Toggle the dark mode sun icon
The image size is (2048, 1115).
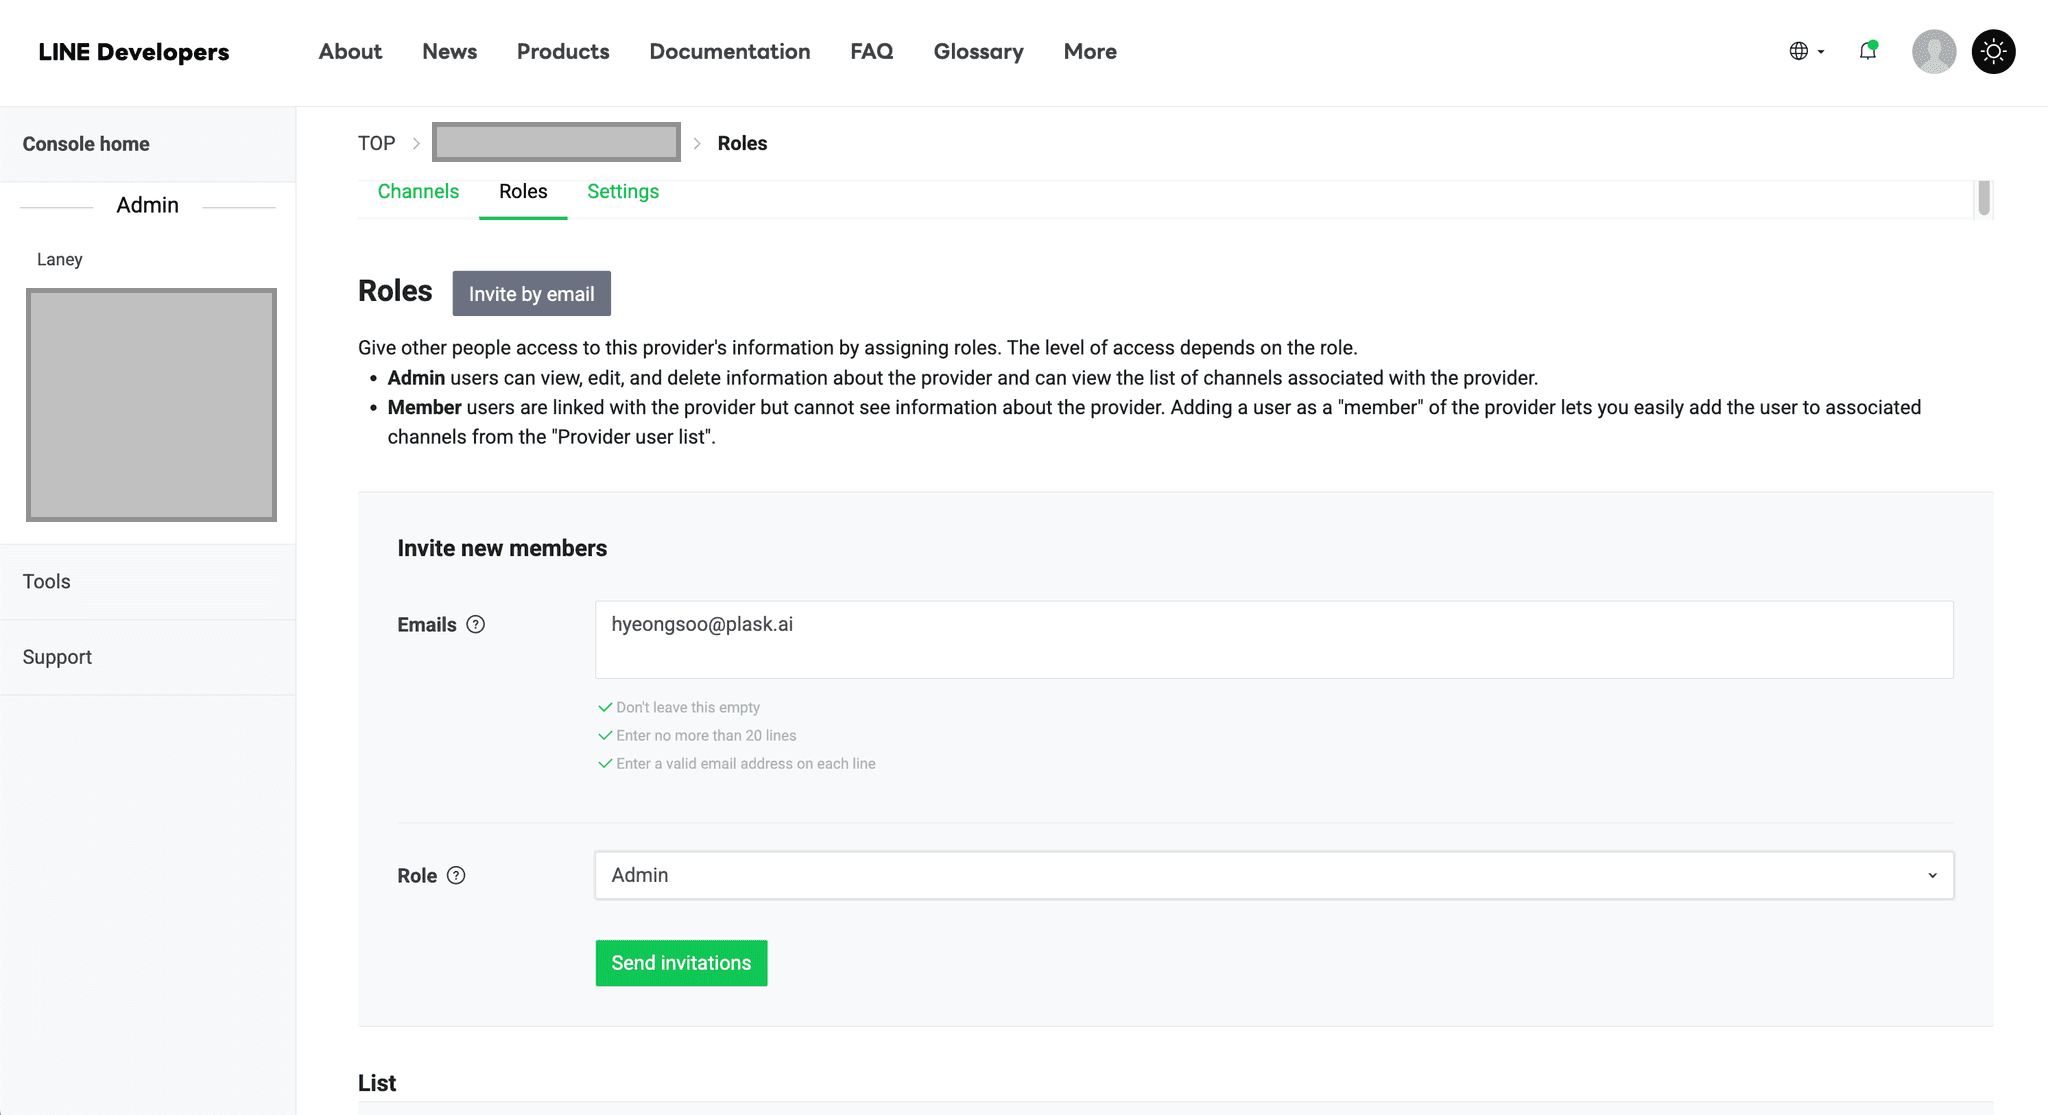pyautogui.click(x=1993, y=51)
